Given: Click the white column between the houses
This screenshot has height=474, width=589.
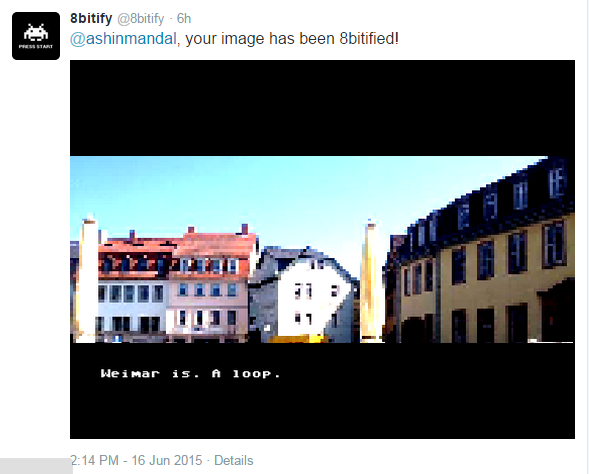Looking at the screenshot, I should click(x=371, y=281).
